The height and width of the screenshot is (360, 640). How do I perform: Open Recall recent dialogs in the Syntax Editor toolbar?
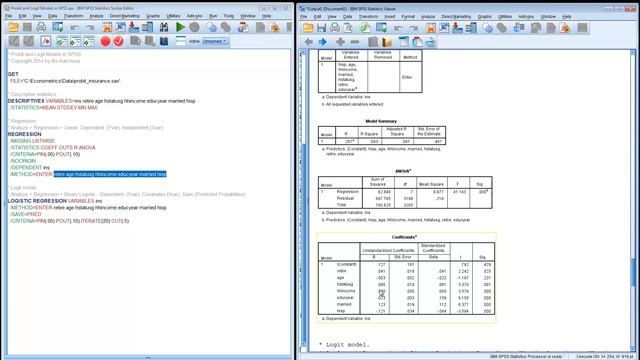(x=58, y=27)
